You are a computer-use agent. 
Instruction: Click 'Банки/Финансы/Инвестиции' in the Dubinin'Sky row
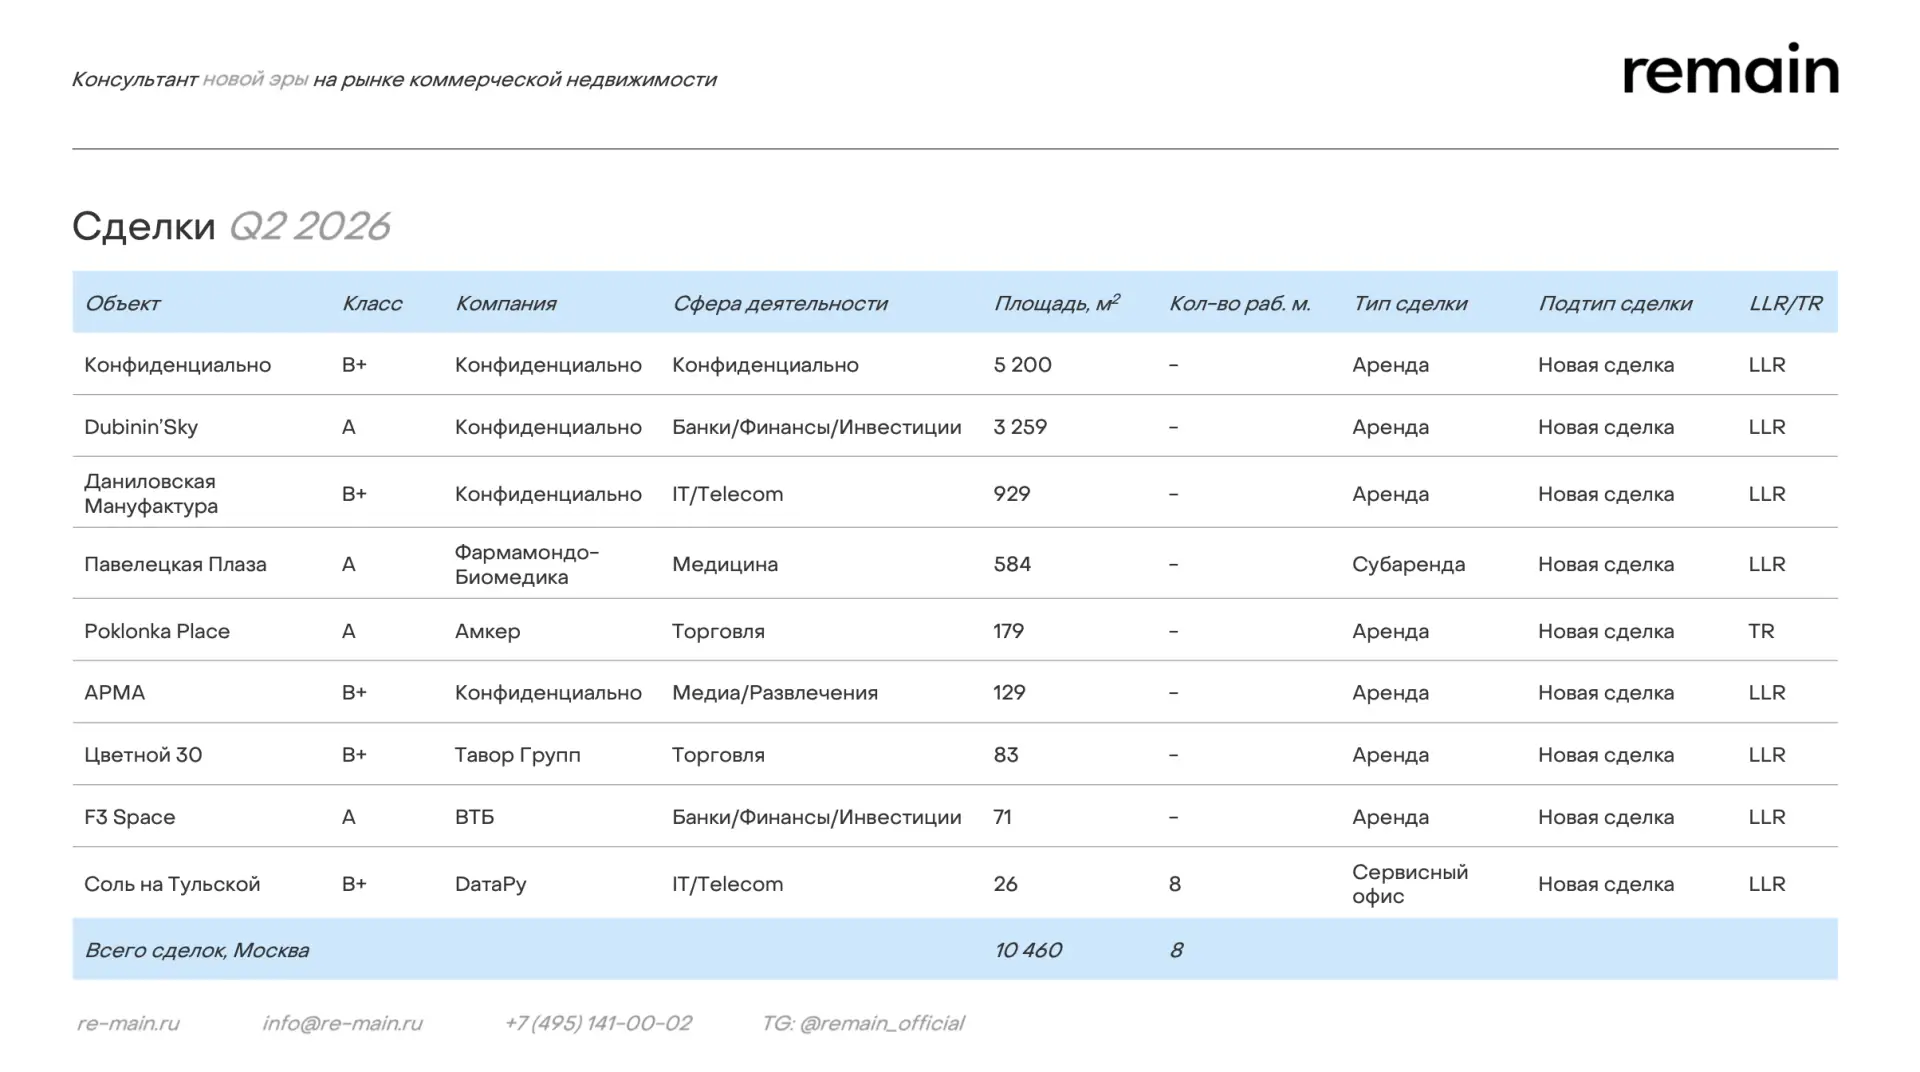(817, 427)
